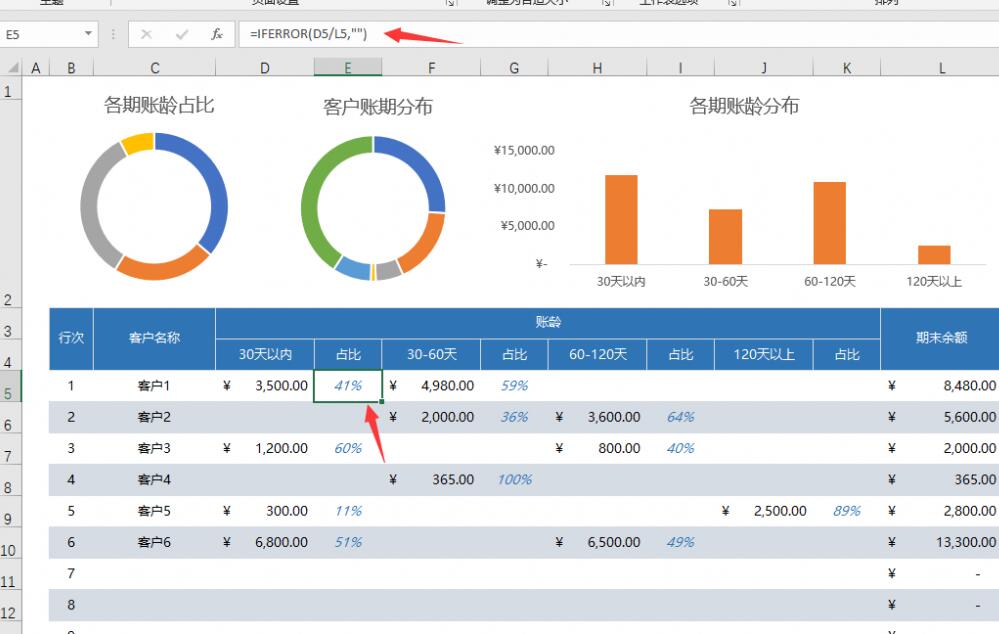Click the 账龄 merged header cell
The height and width of the screenshot is (634, 999).
coord(548,323)
